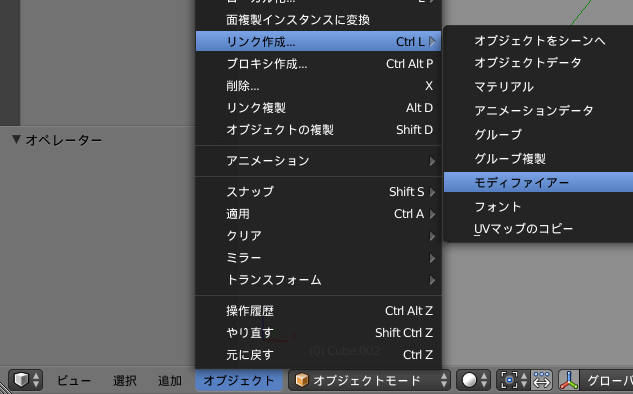Open the pivot point selector
The height and width of the screenshot is (394, 633).
tap(513, 380)
